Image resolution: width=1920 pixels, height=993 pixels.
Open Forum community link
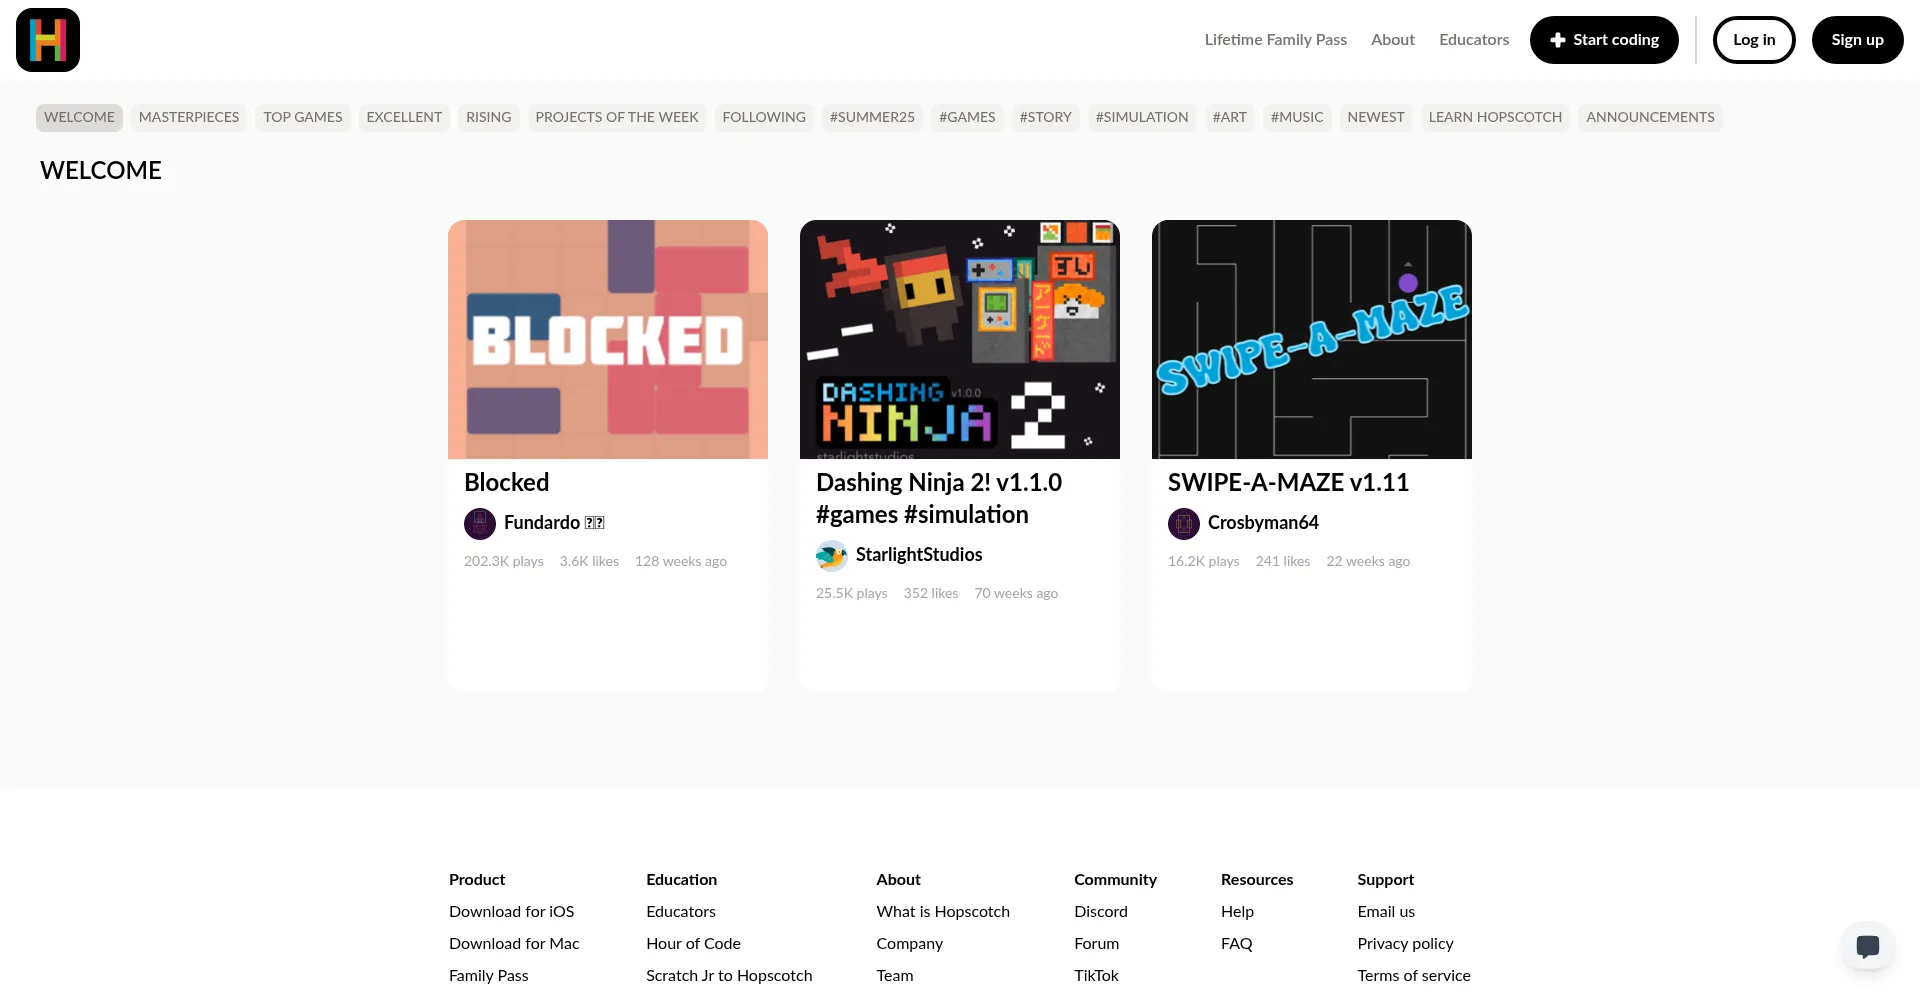(x=1097, y=944)
